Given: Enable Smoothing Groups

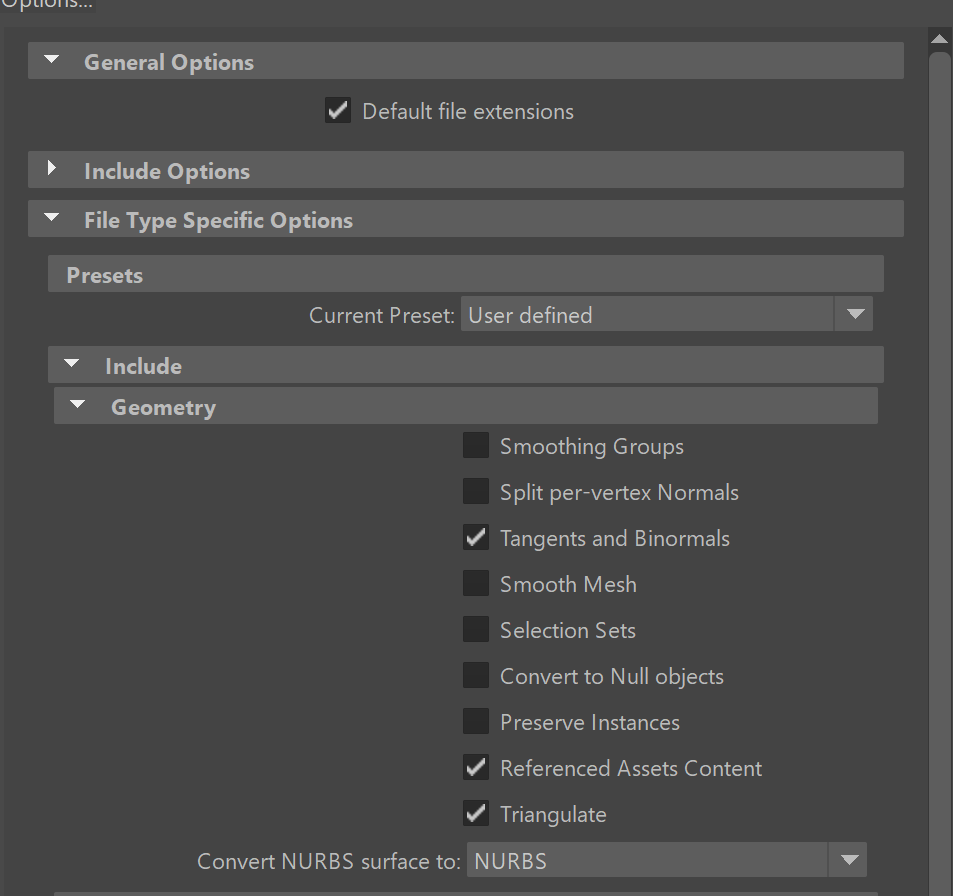Looking at the screenshot, I should pos(476,445).
